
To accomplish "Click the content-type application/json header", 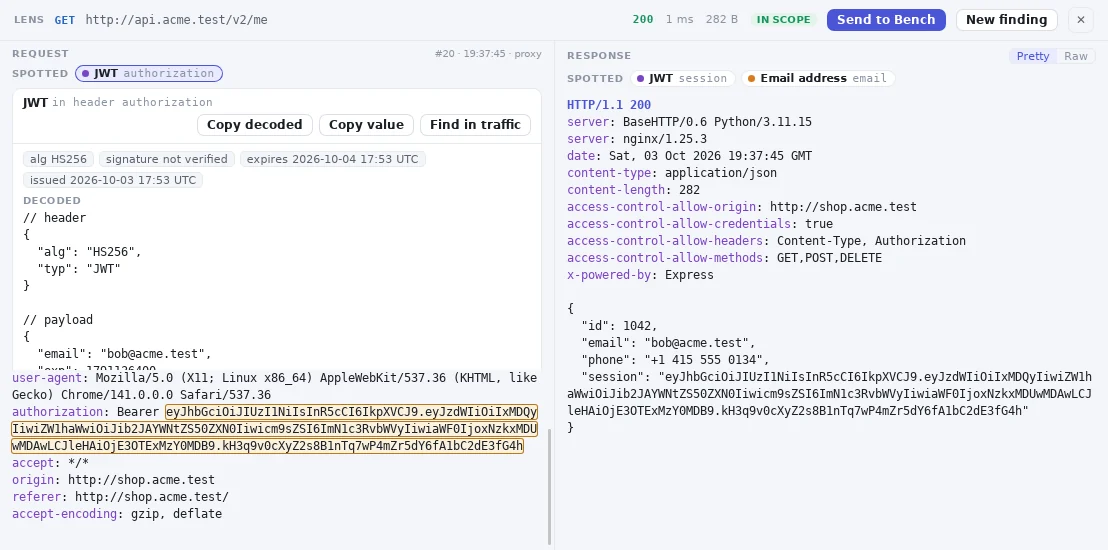I will [672, 172].
